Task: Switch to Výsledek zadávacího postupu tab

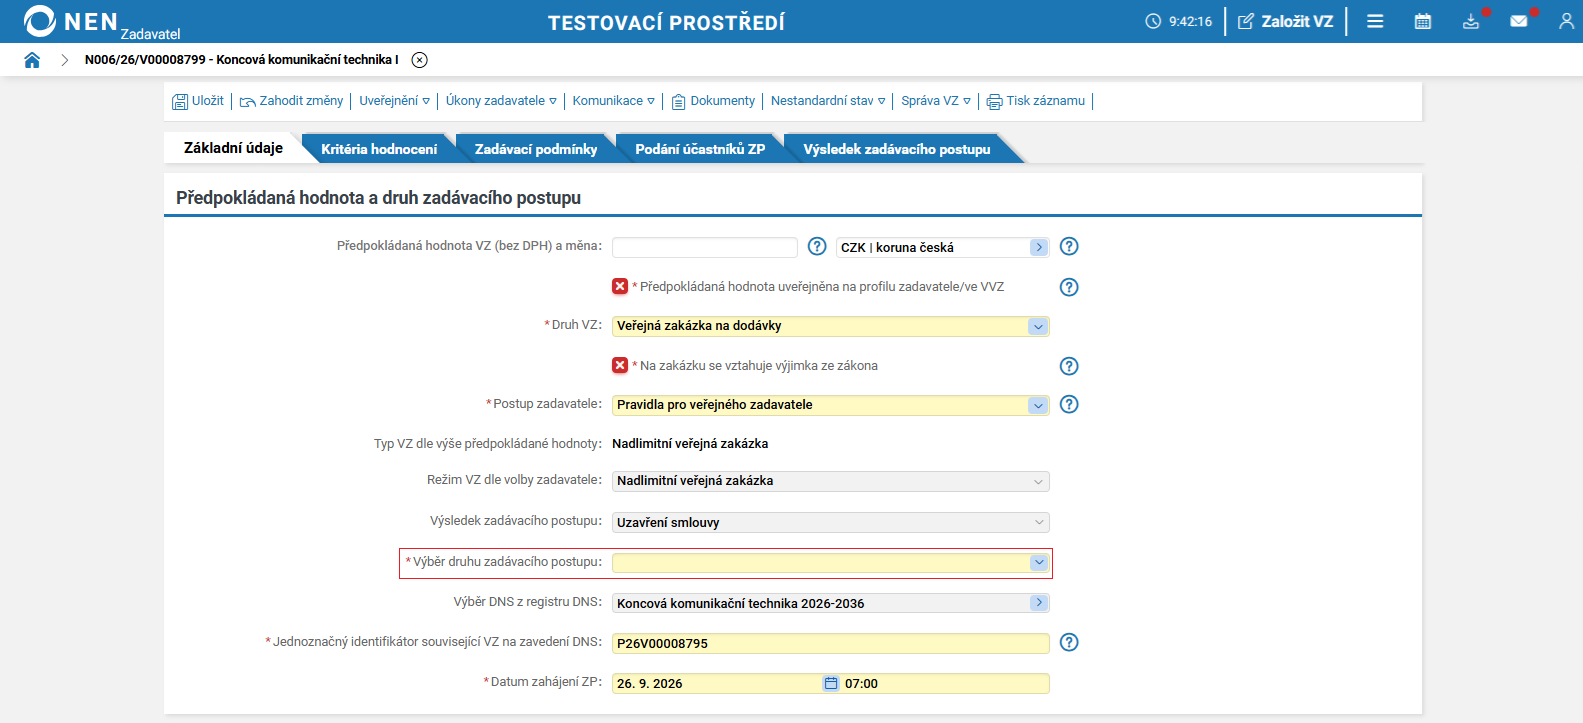Action: [897, 149]
